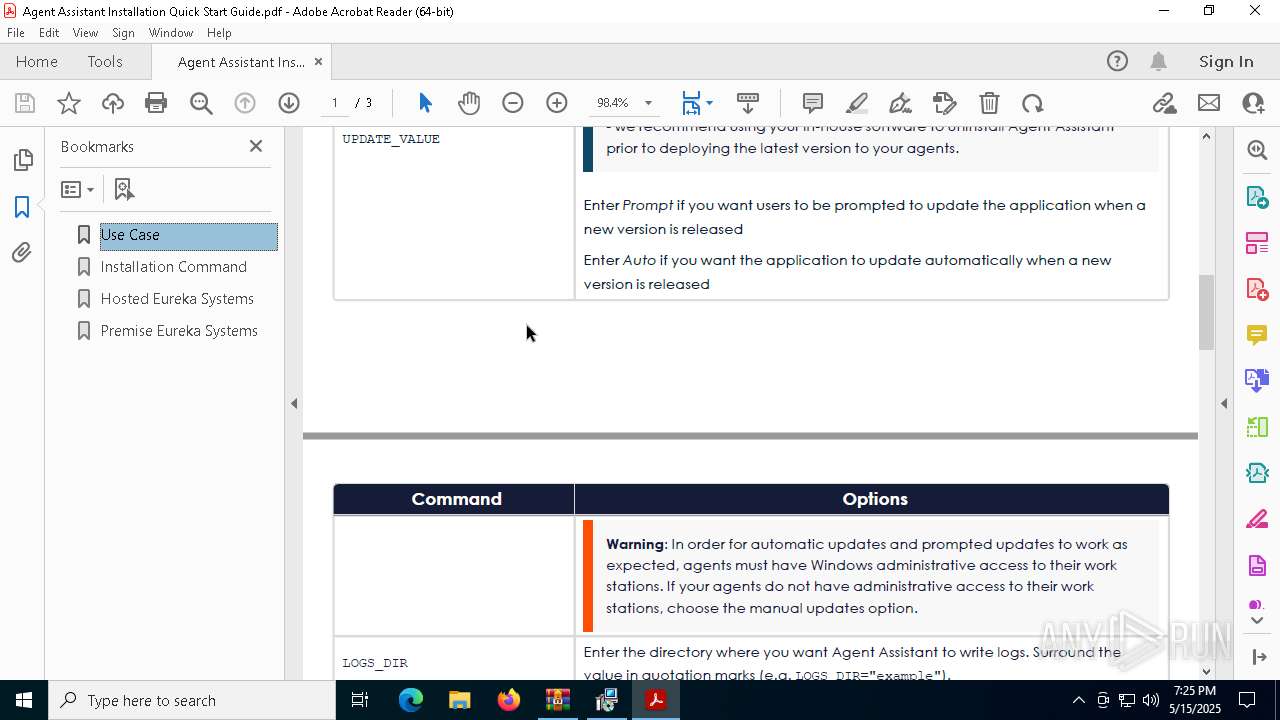Open the bookmarks options dropdown
This screenshot has width=1280, height=720.
[x=77, y=189]
